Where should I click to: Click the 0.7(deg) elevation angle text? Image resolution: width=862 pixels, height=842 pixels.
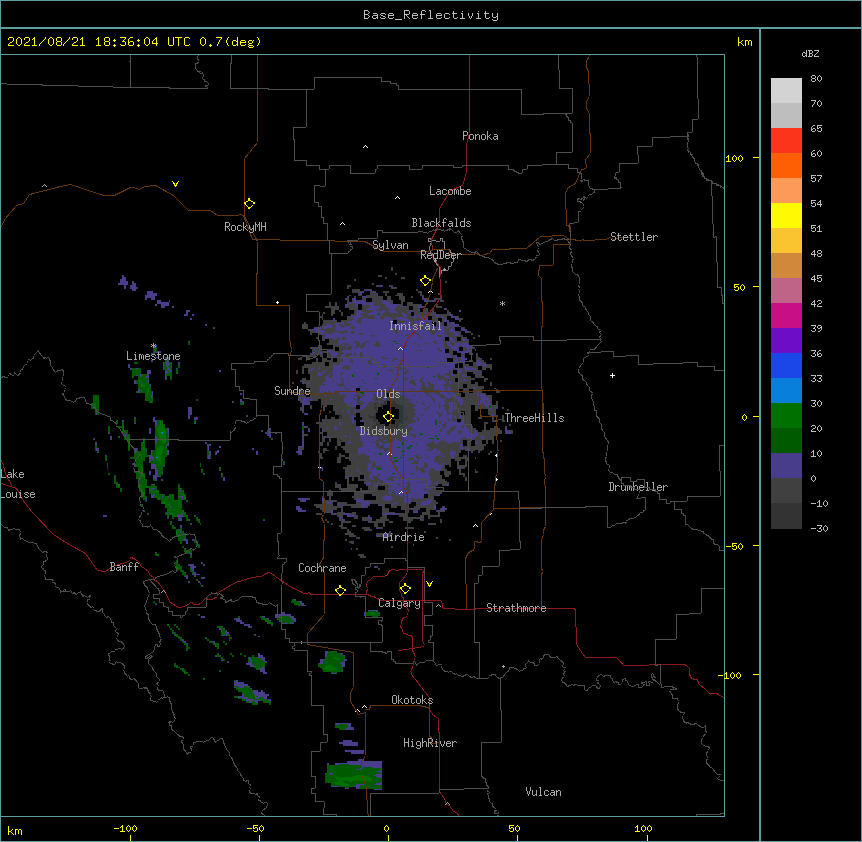coord(230,42)
